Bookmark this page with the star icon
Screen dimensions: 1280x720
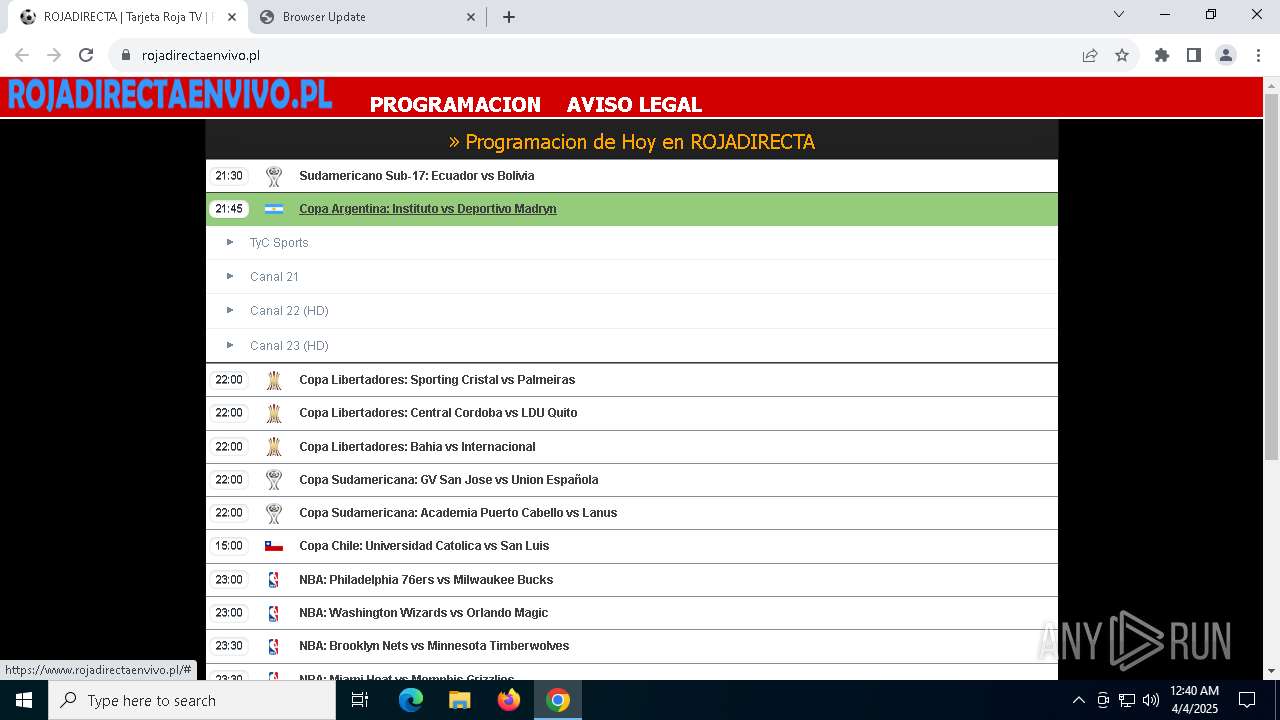(1122, 56)
